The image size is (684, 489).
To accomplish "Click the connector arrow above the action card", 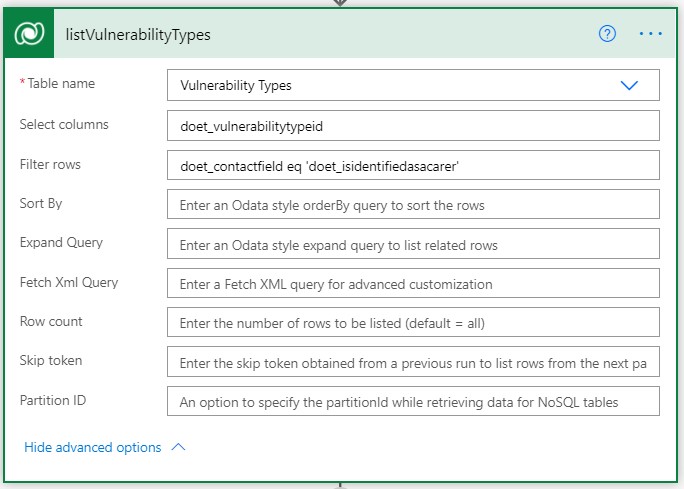I will pyautogui.click(x=341, y=3).
